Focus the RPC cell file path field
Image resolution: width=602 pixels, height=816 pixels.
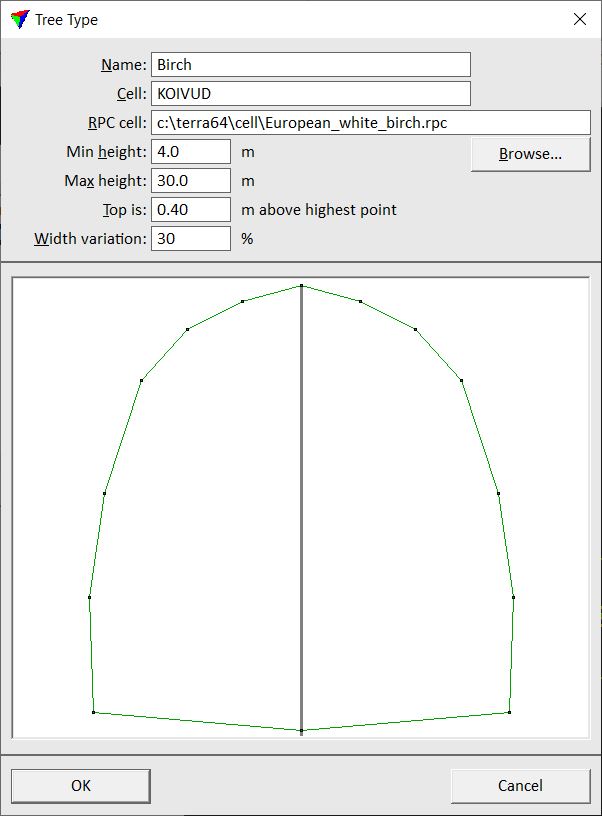point(370,123)
